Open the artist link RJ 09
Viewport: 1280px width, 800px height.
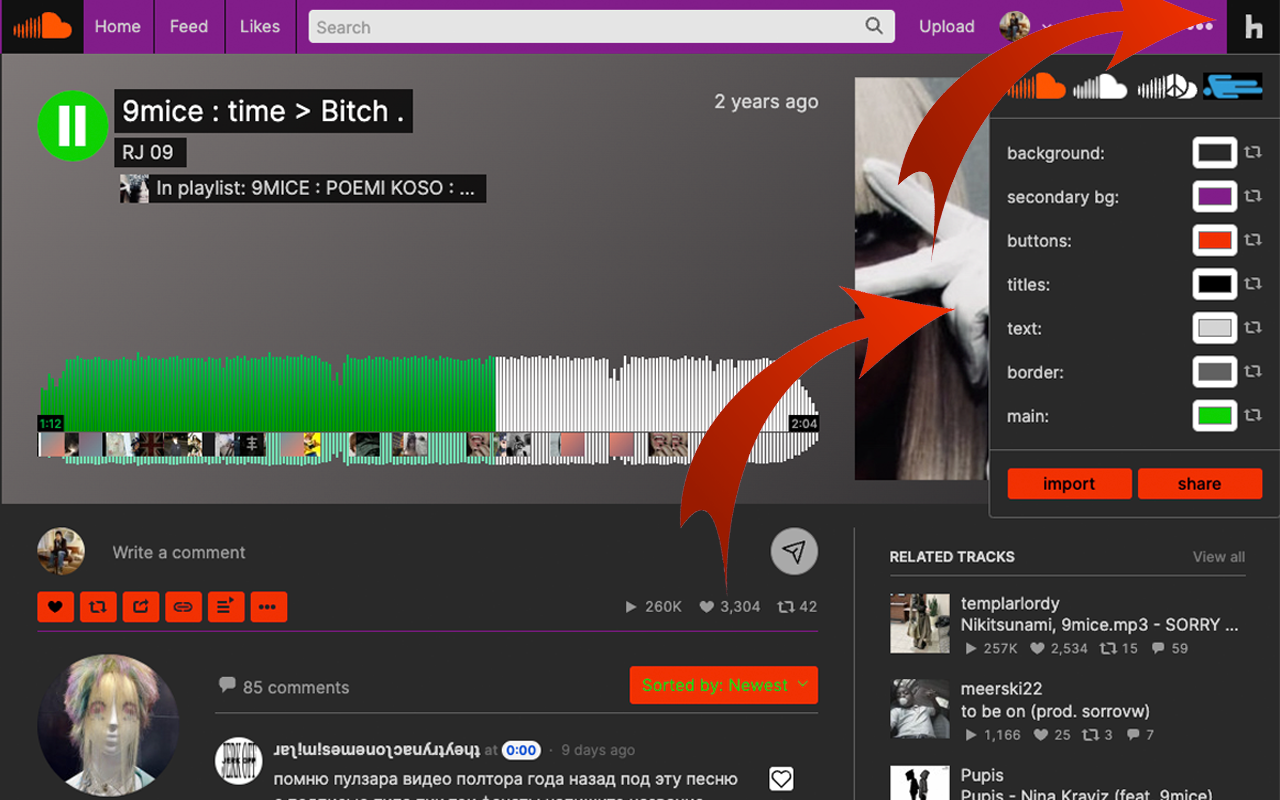pos(148,153)
